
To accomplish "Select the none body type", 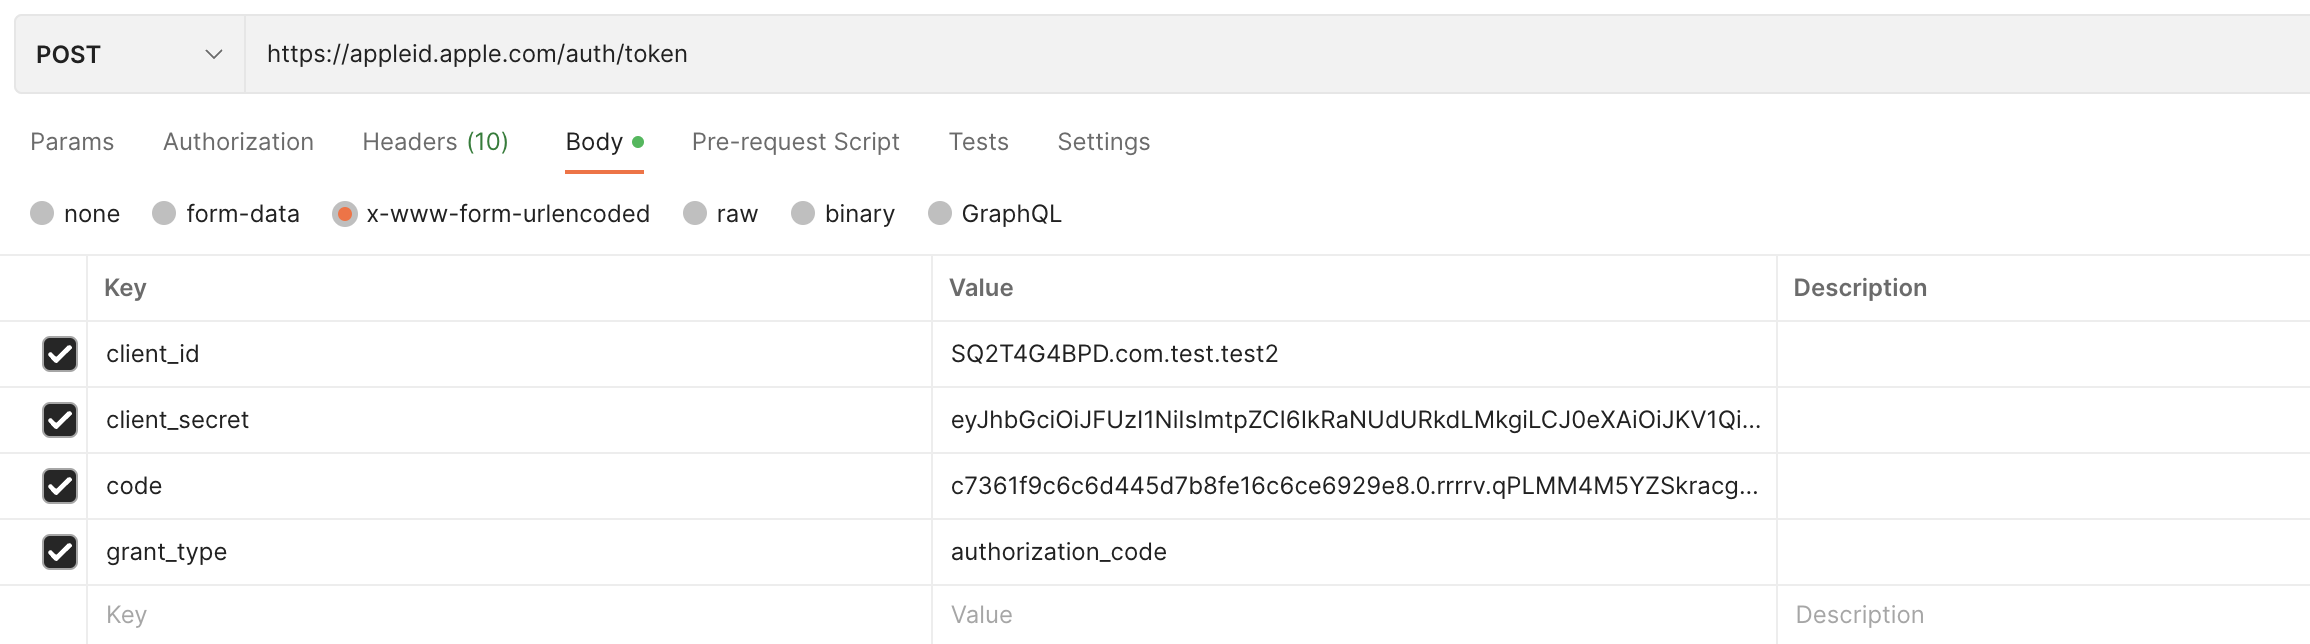I will point(42,214).
